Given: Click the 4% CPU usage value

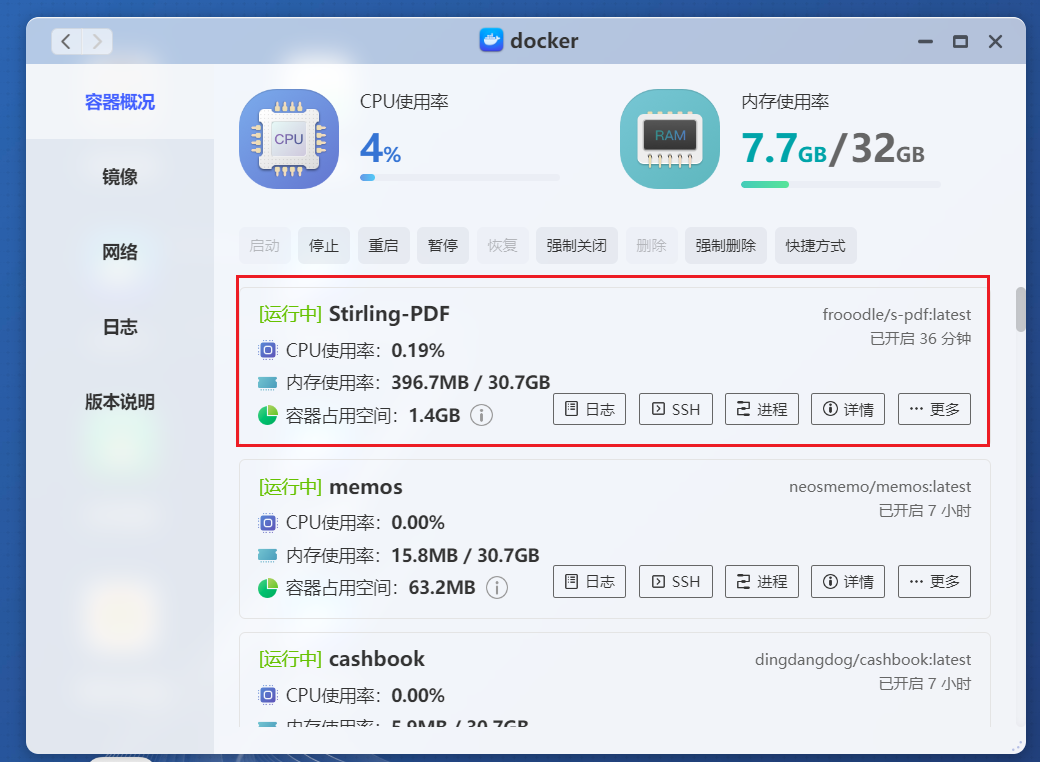Looking at the screenshot, I should 381,148.
